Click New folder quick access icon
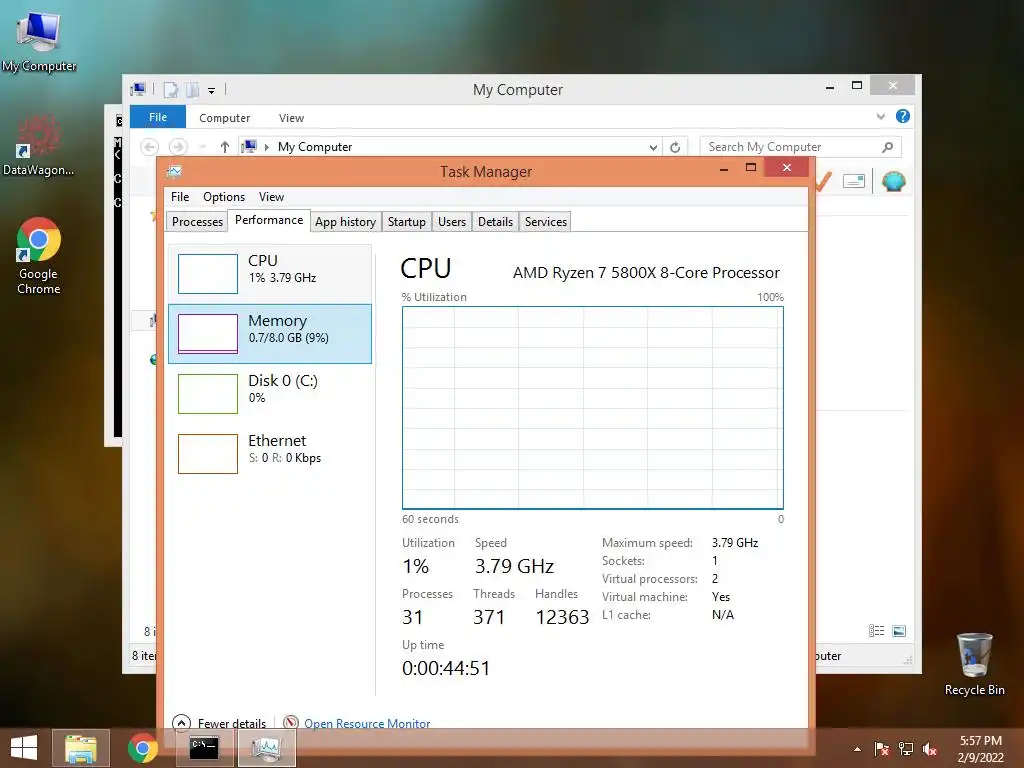This screenshot has height=768, width=1024. (x=193, y=90)
